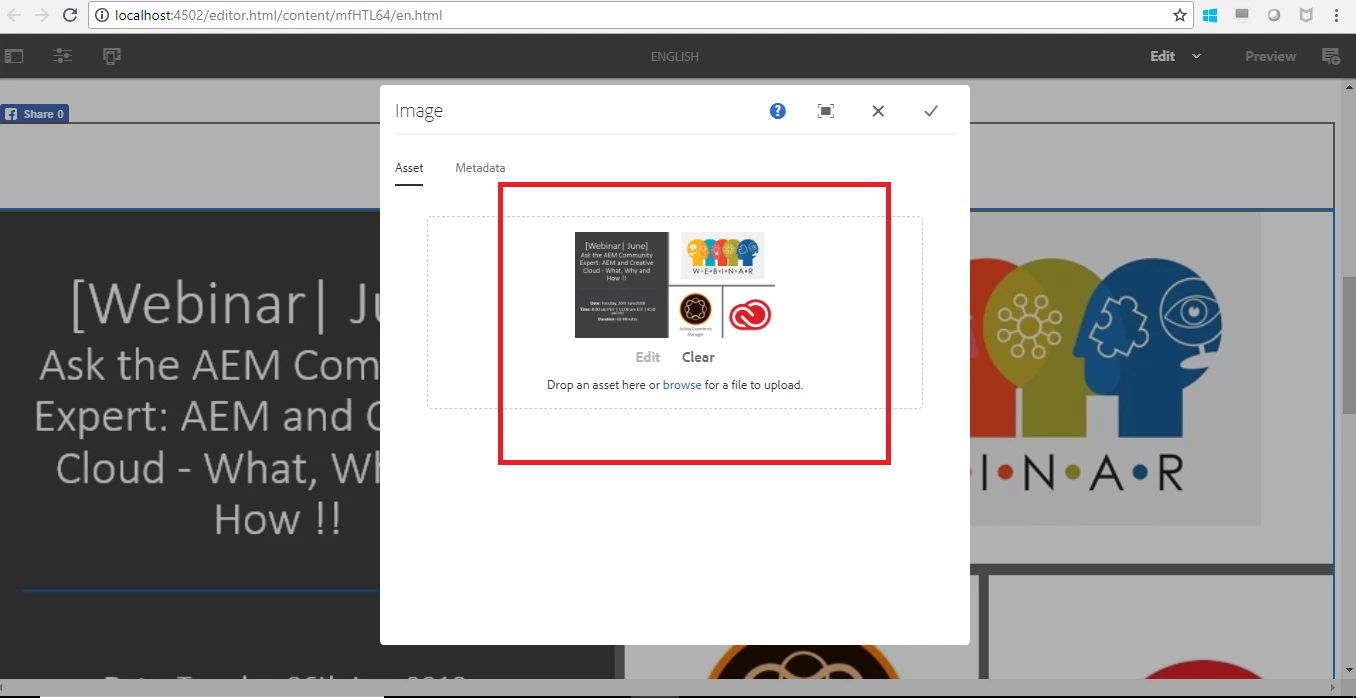
Task: Click Facebook Share 0 button
Action: coord(35,114)
